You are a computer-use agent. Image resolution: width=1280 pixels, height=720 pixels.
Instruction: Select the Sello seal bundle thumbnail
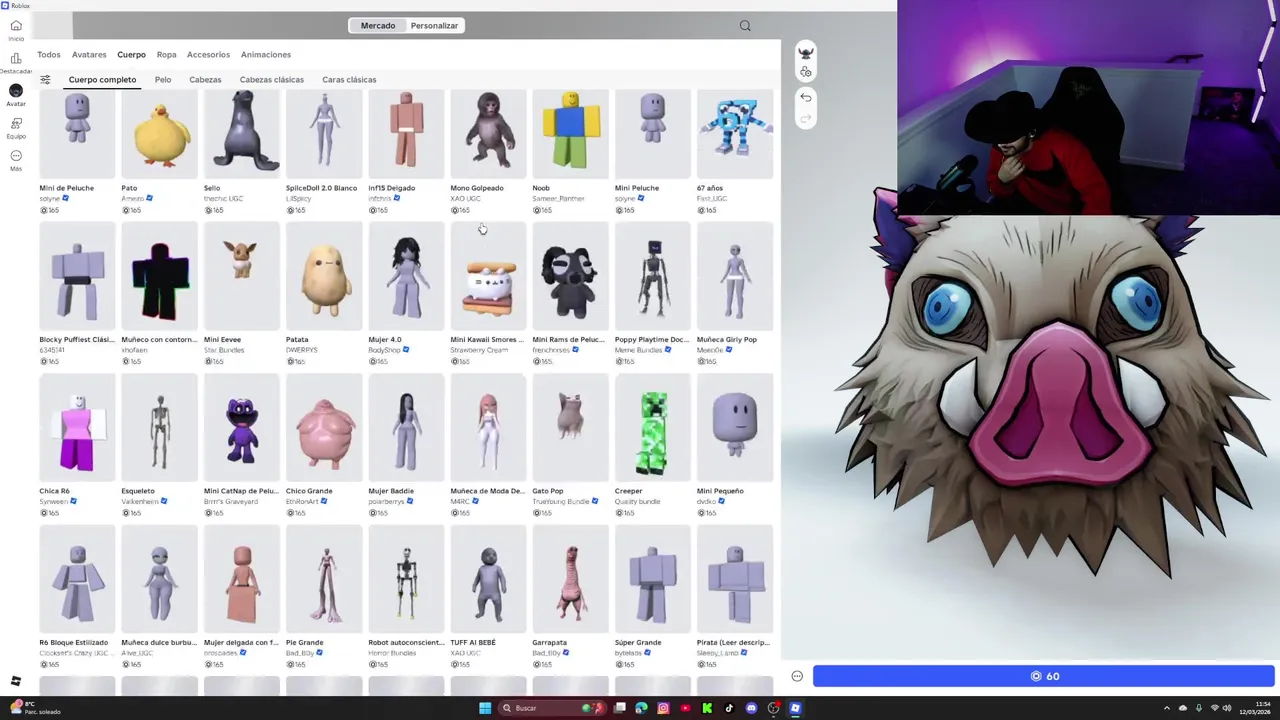(x=242, y=133)
